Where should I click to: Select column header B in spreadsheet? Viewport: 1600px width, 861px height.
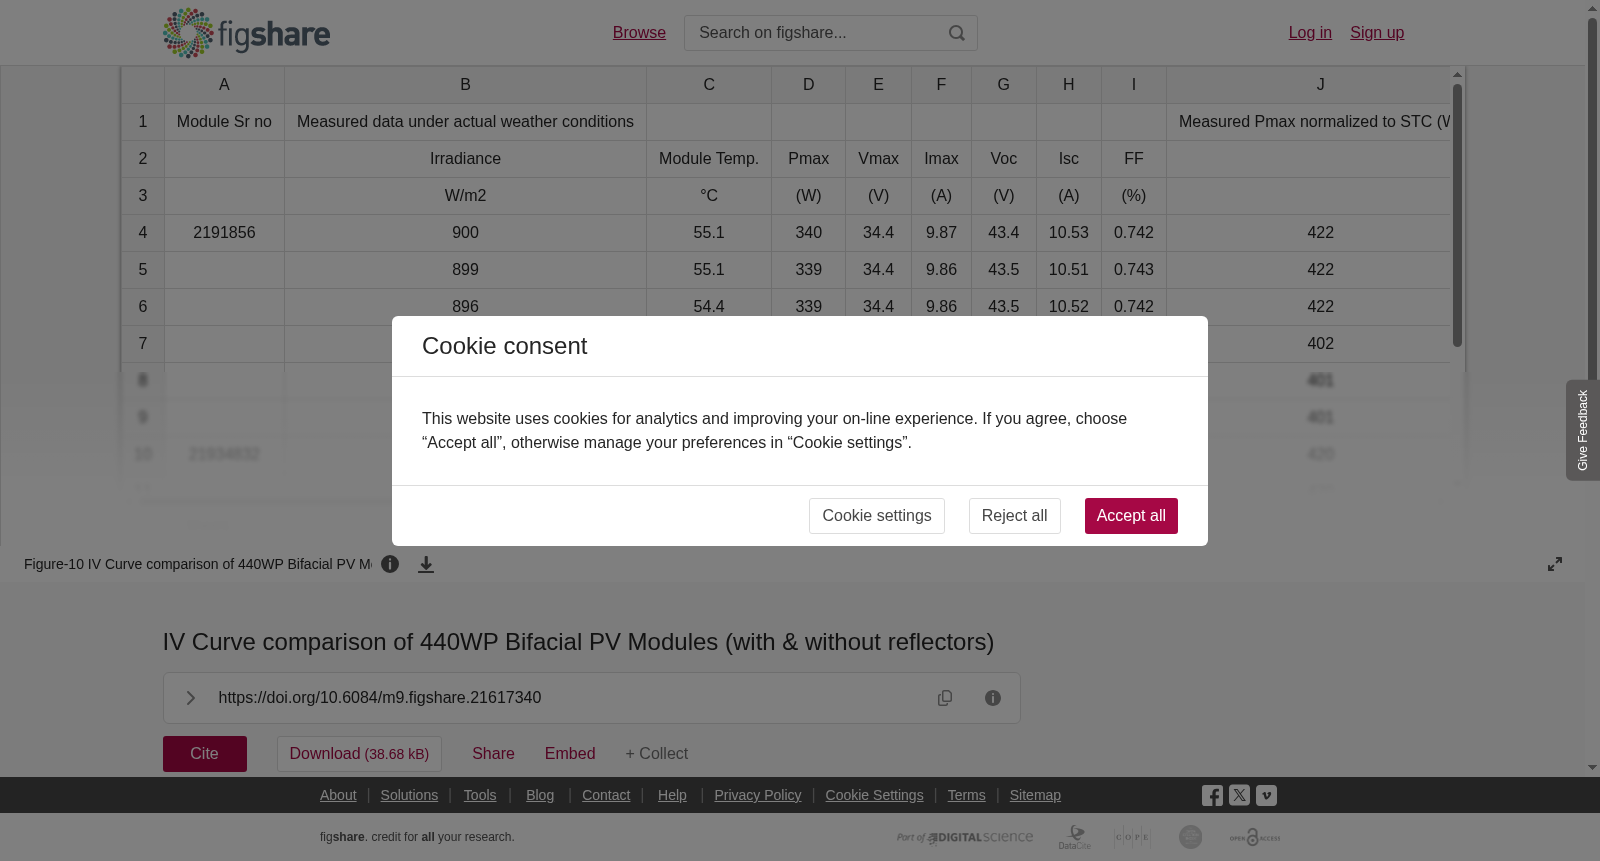(465, 85)
